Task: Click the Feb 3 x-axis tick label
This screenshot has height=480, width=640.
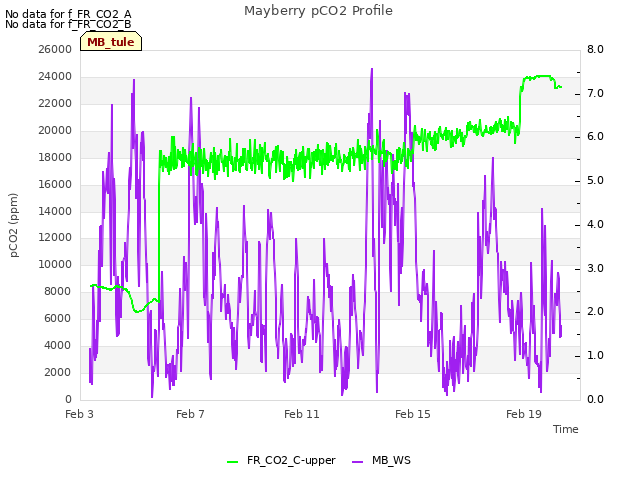Action: pyautogui.click(x=80, y=414)
